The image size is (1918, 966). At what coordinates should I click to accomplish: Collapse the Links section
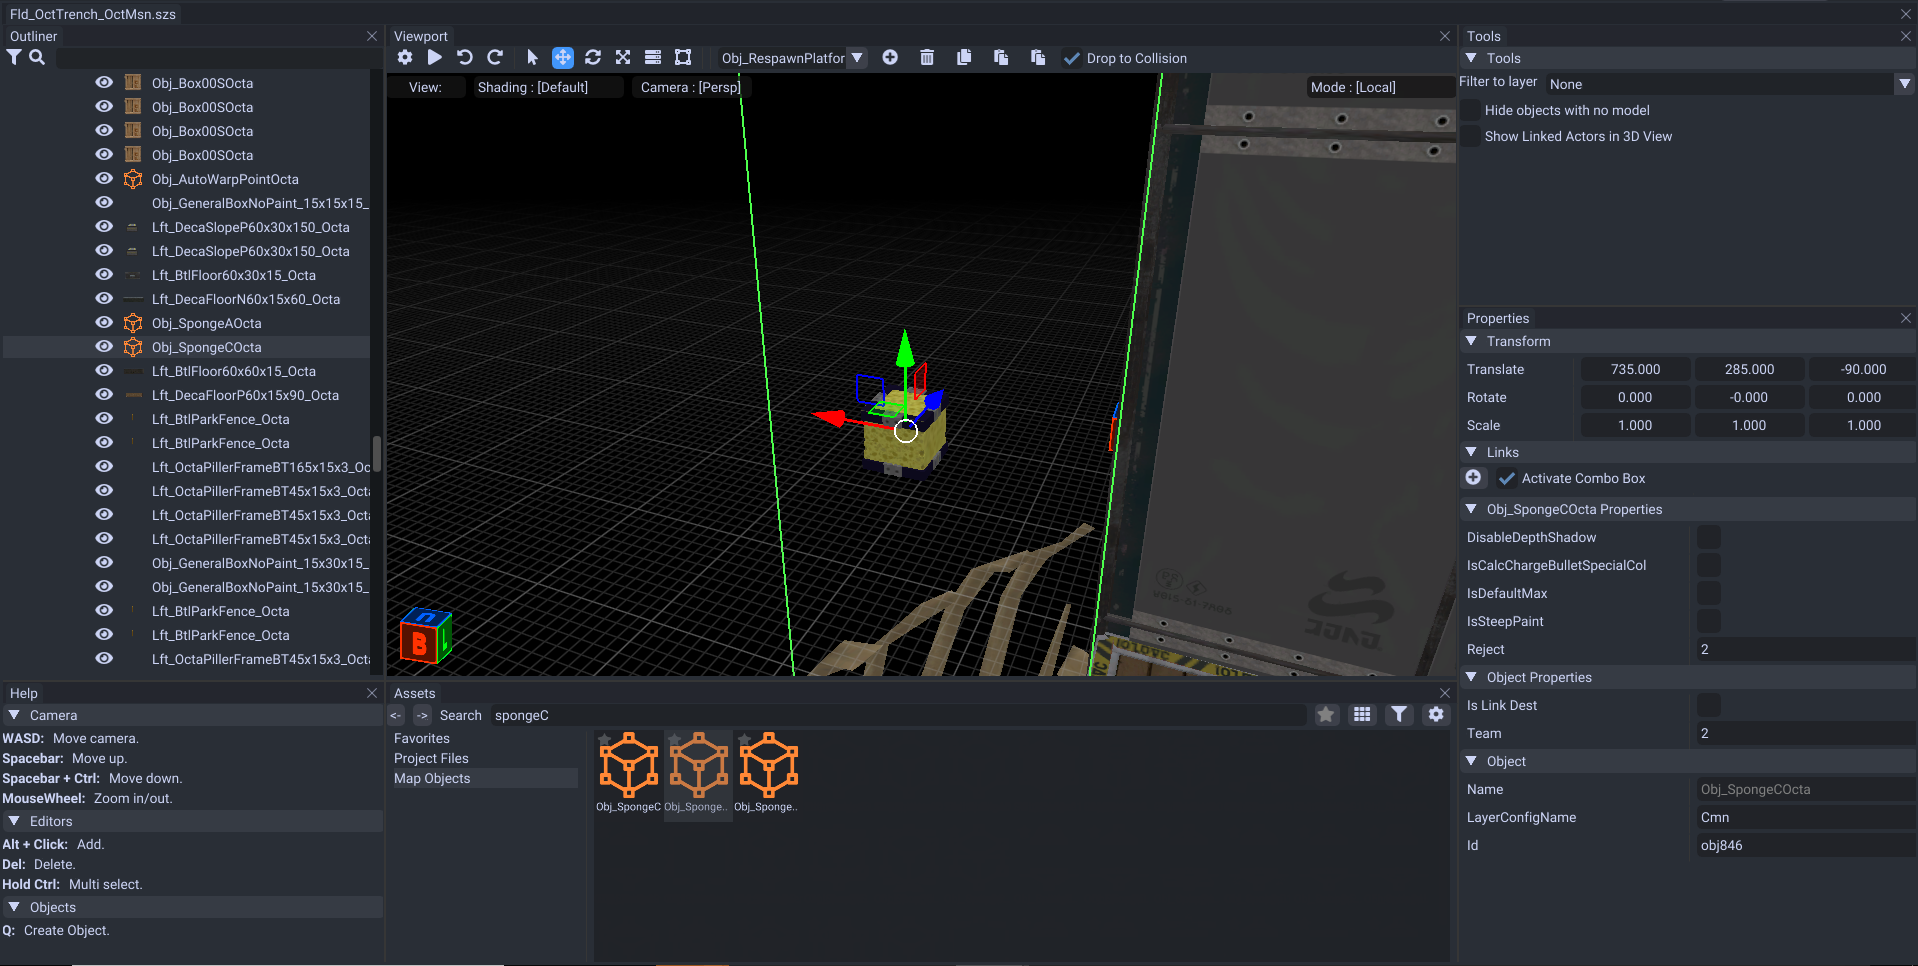[x=1471, y=452]
